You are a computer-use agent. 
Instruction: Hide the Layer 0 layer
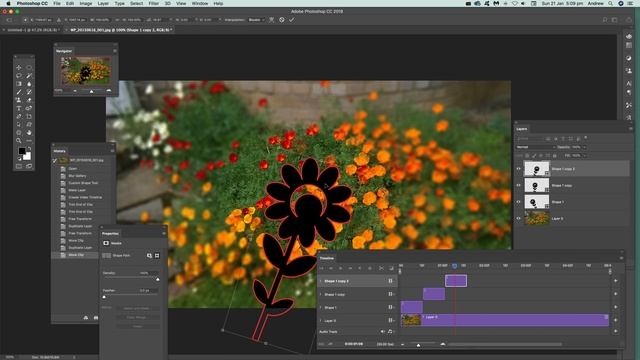[x=519, y=218]
